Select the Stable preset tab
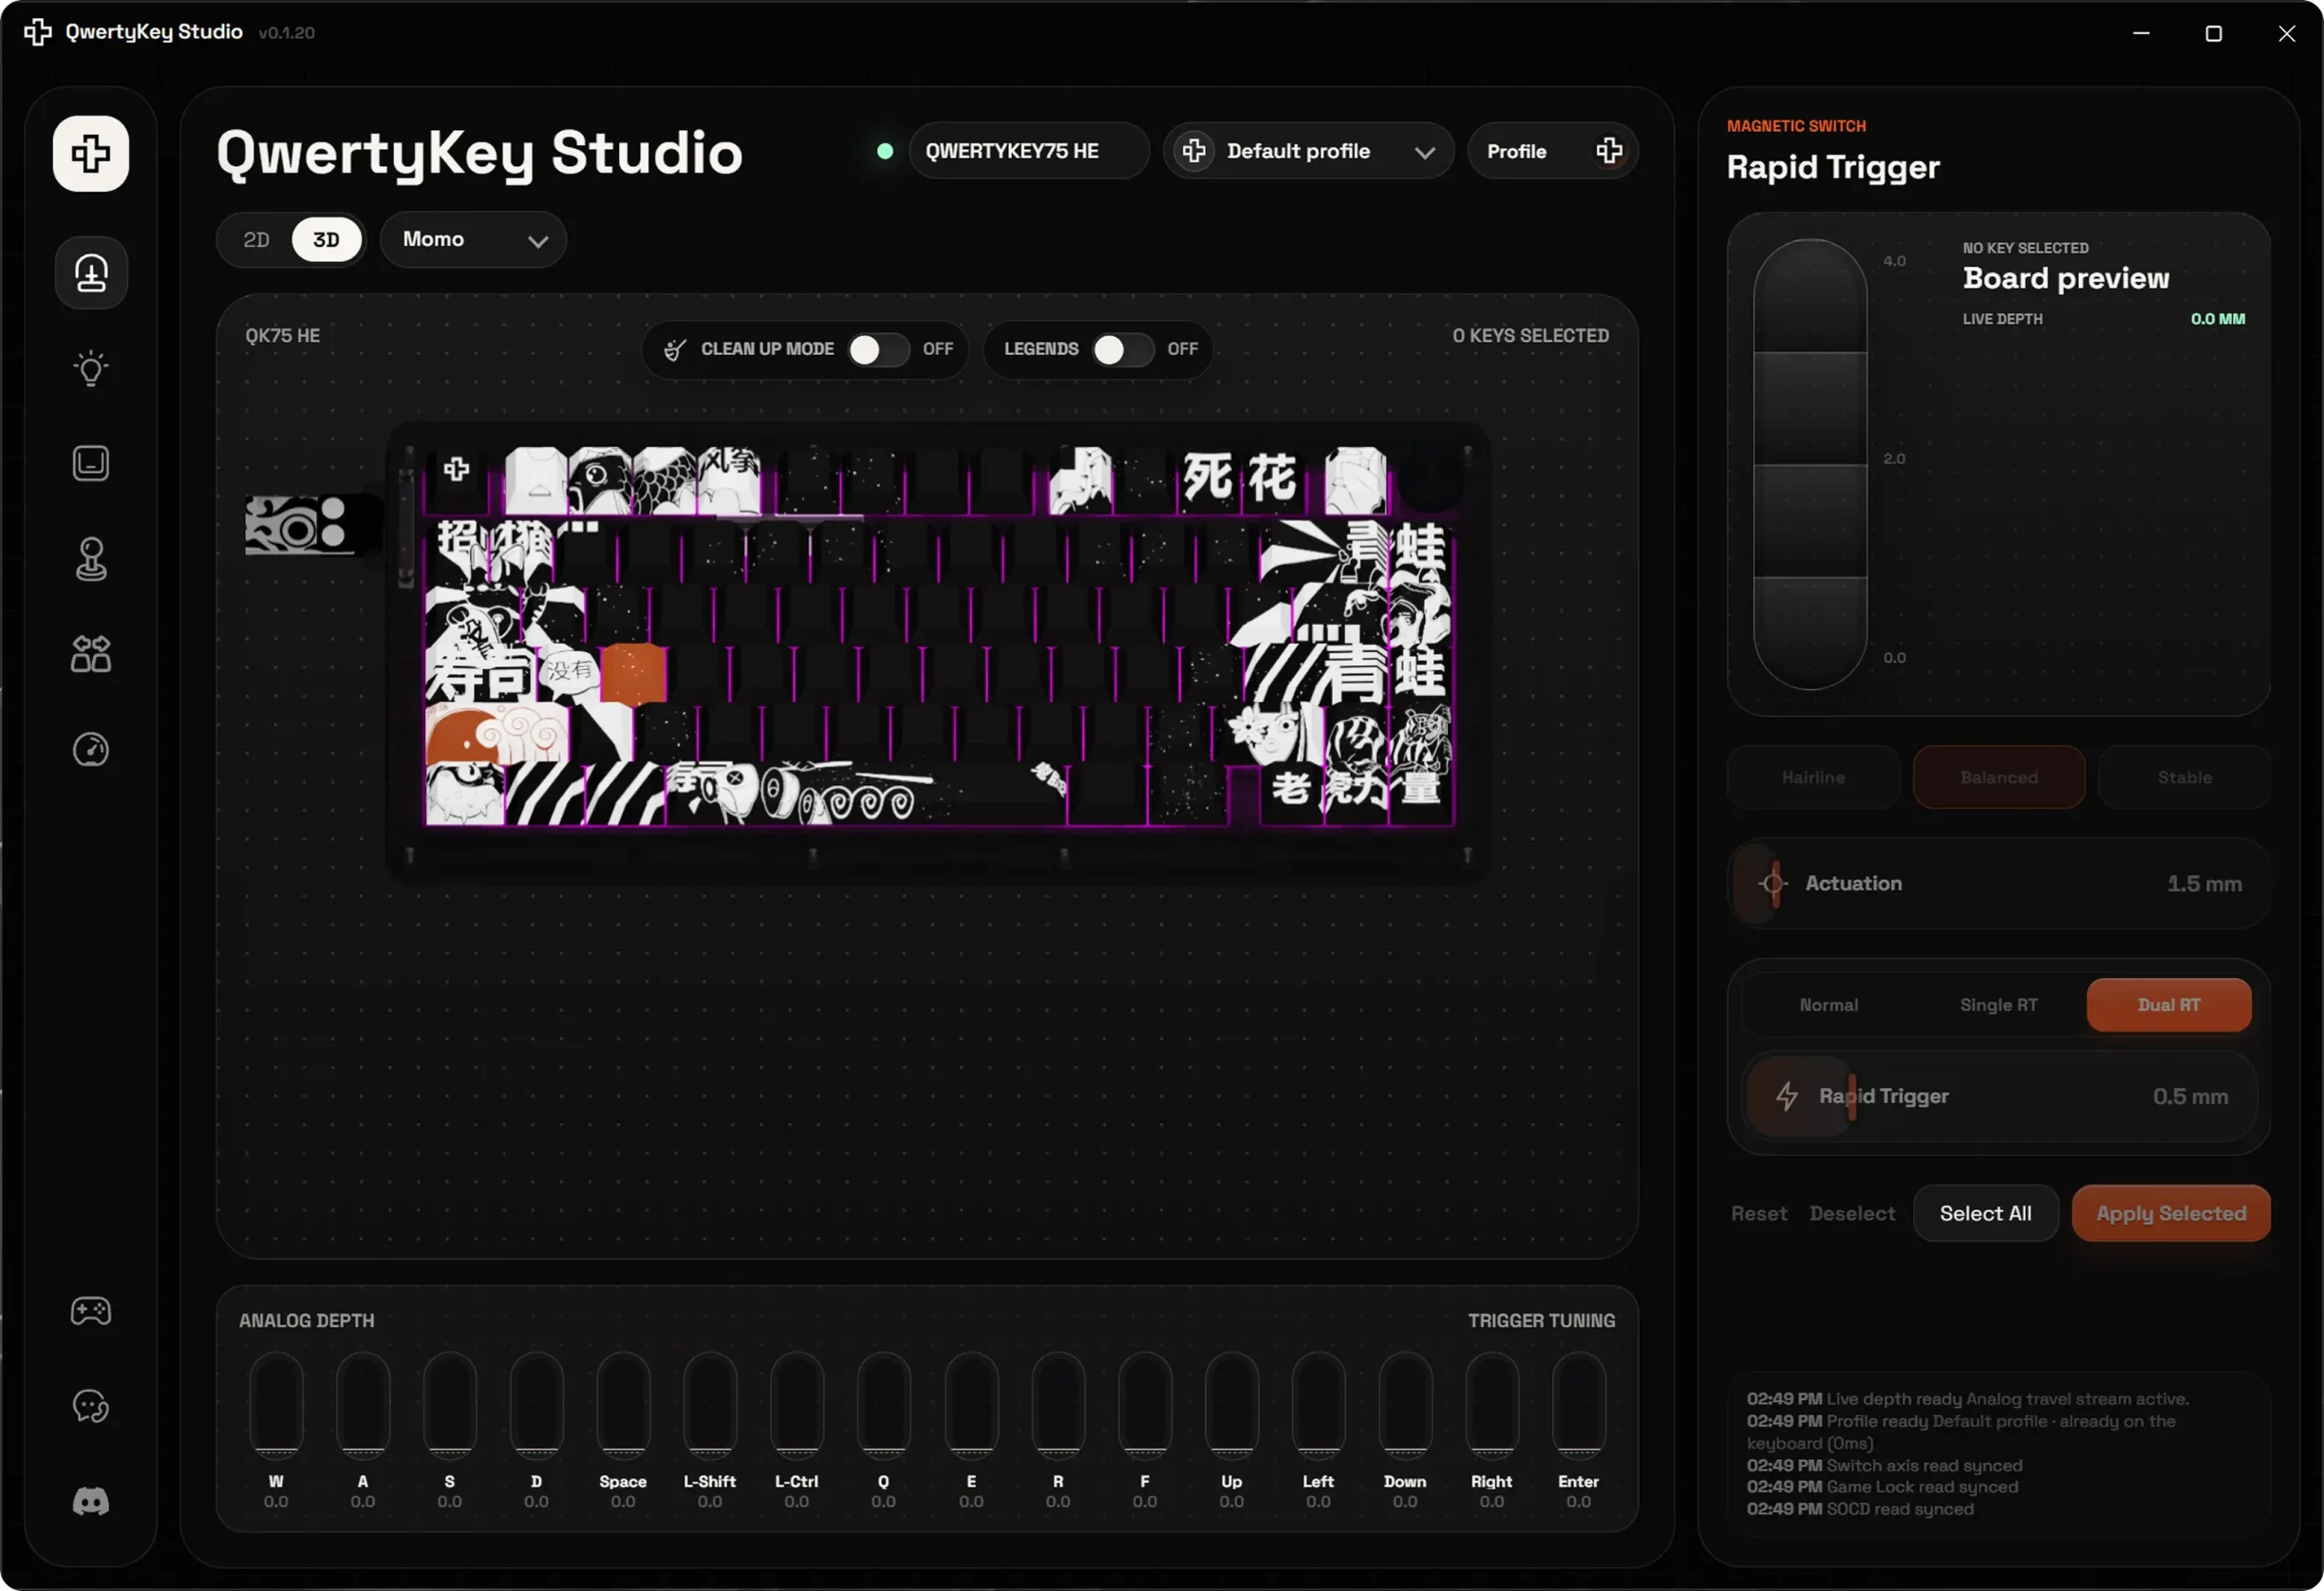 2184,777
